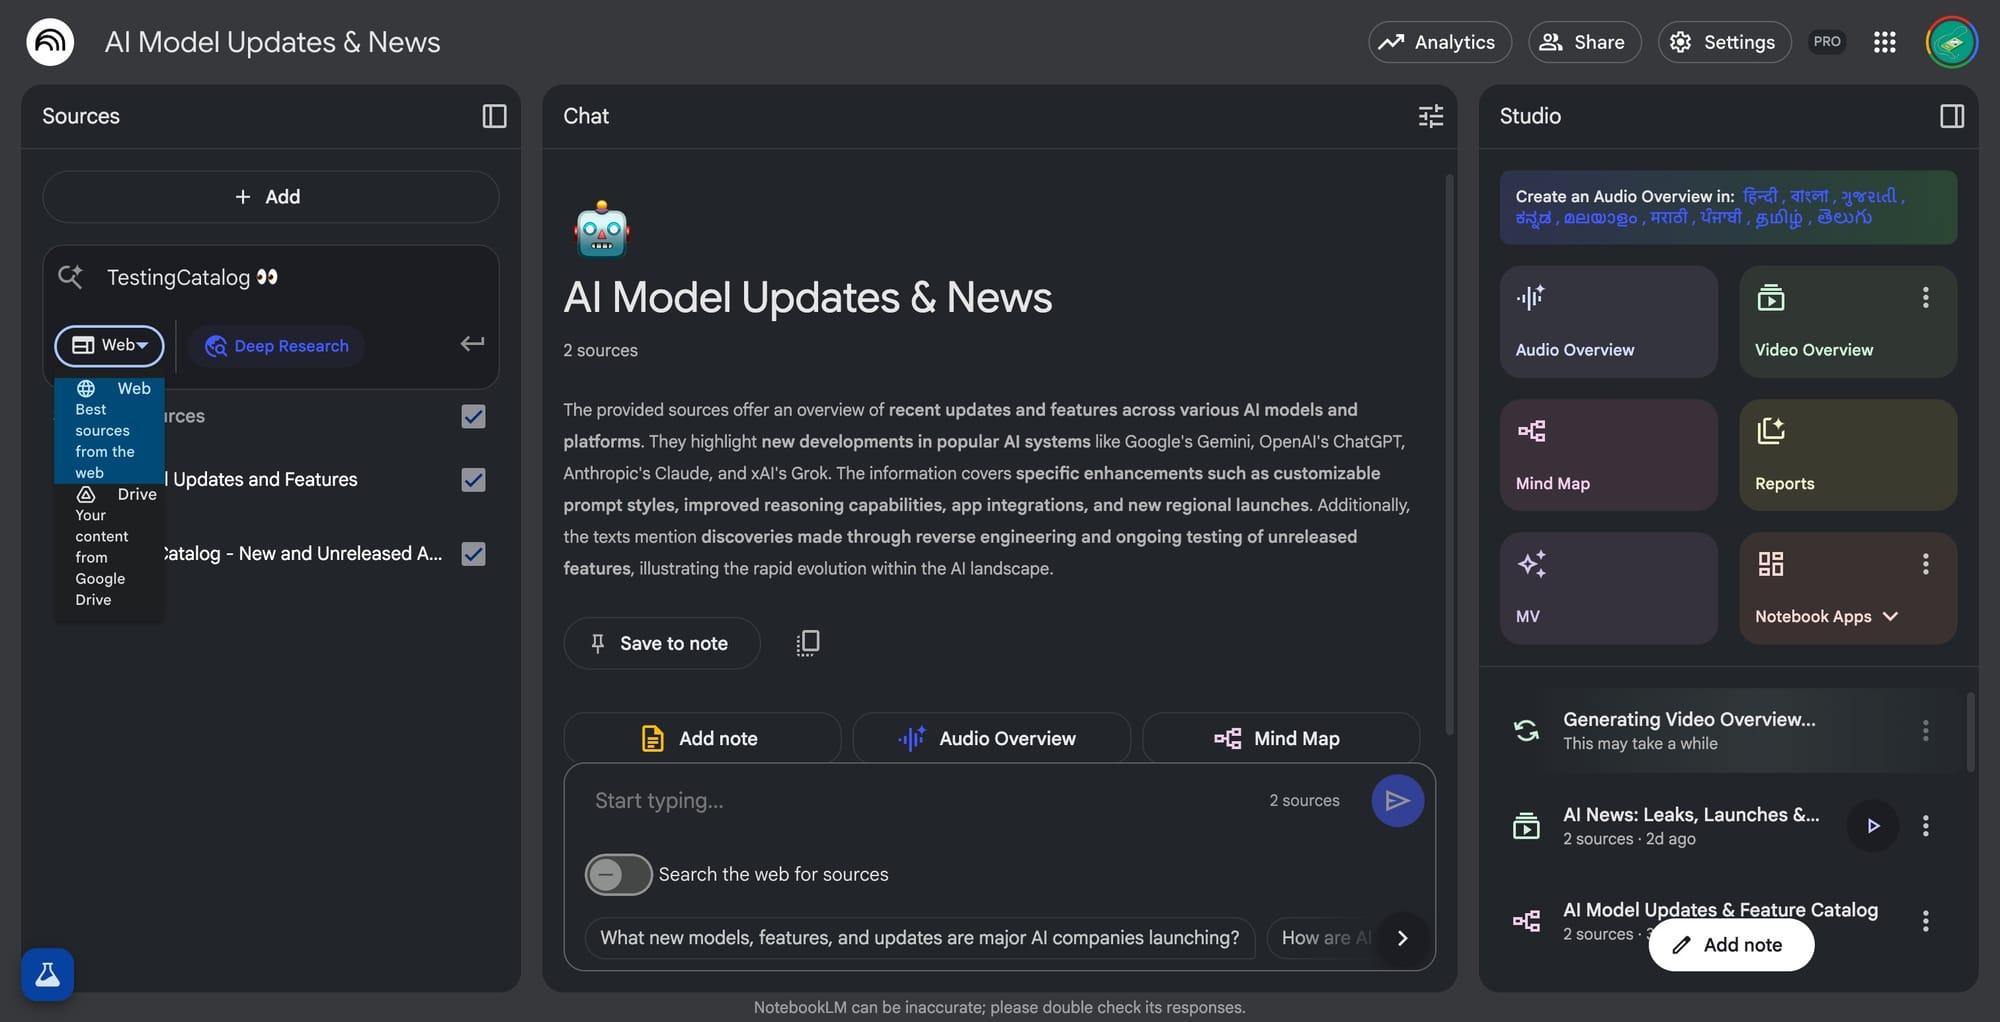Screen dimensions: 2000x1022
Task: Open the Google apps grid
Action: [1884, 42]
